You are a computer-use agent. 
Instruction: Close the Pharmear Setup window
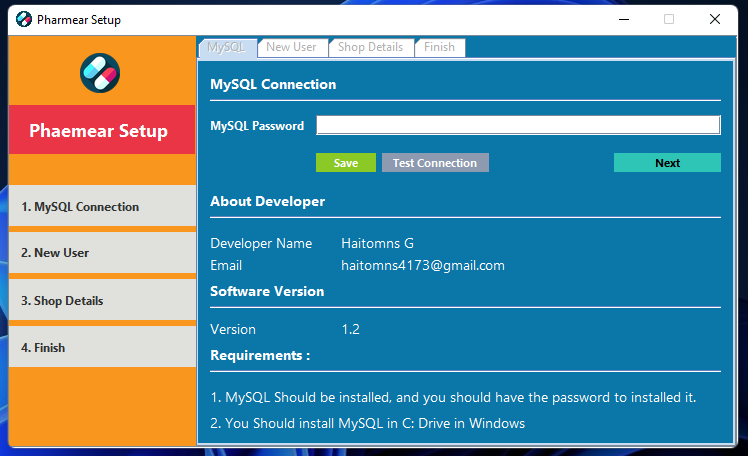click(715, 20)
